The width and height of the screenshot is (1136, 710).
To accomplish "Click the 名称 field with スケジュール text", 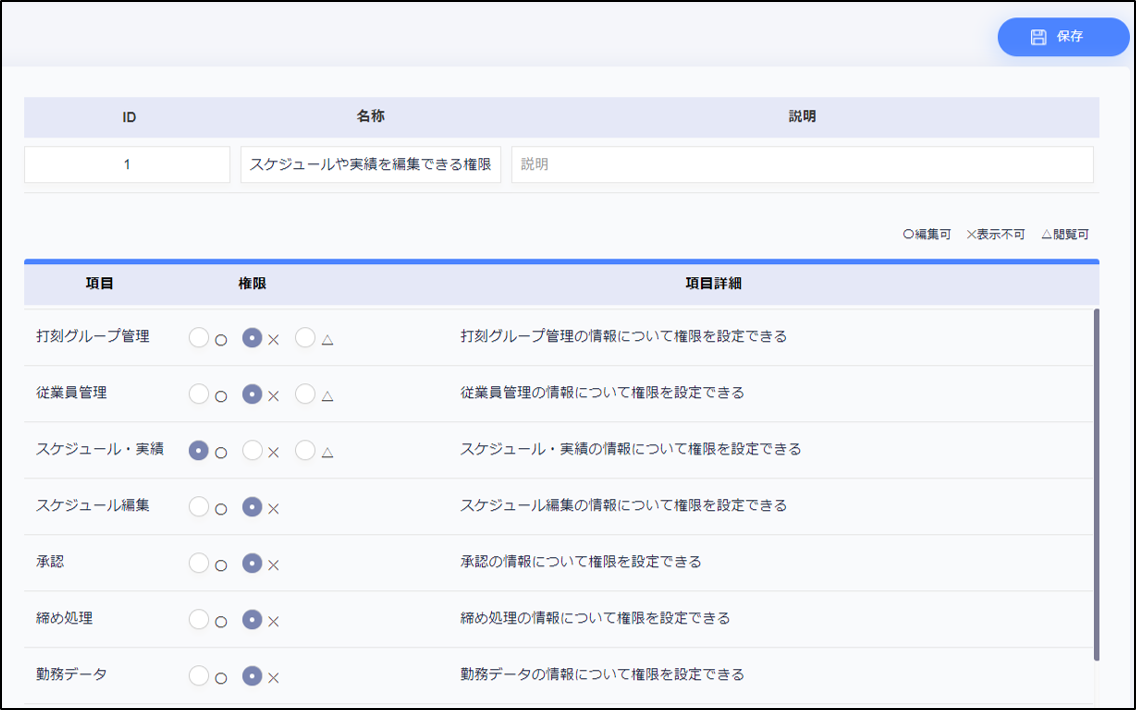I will click(x=370, y=165).
